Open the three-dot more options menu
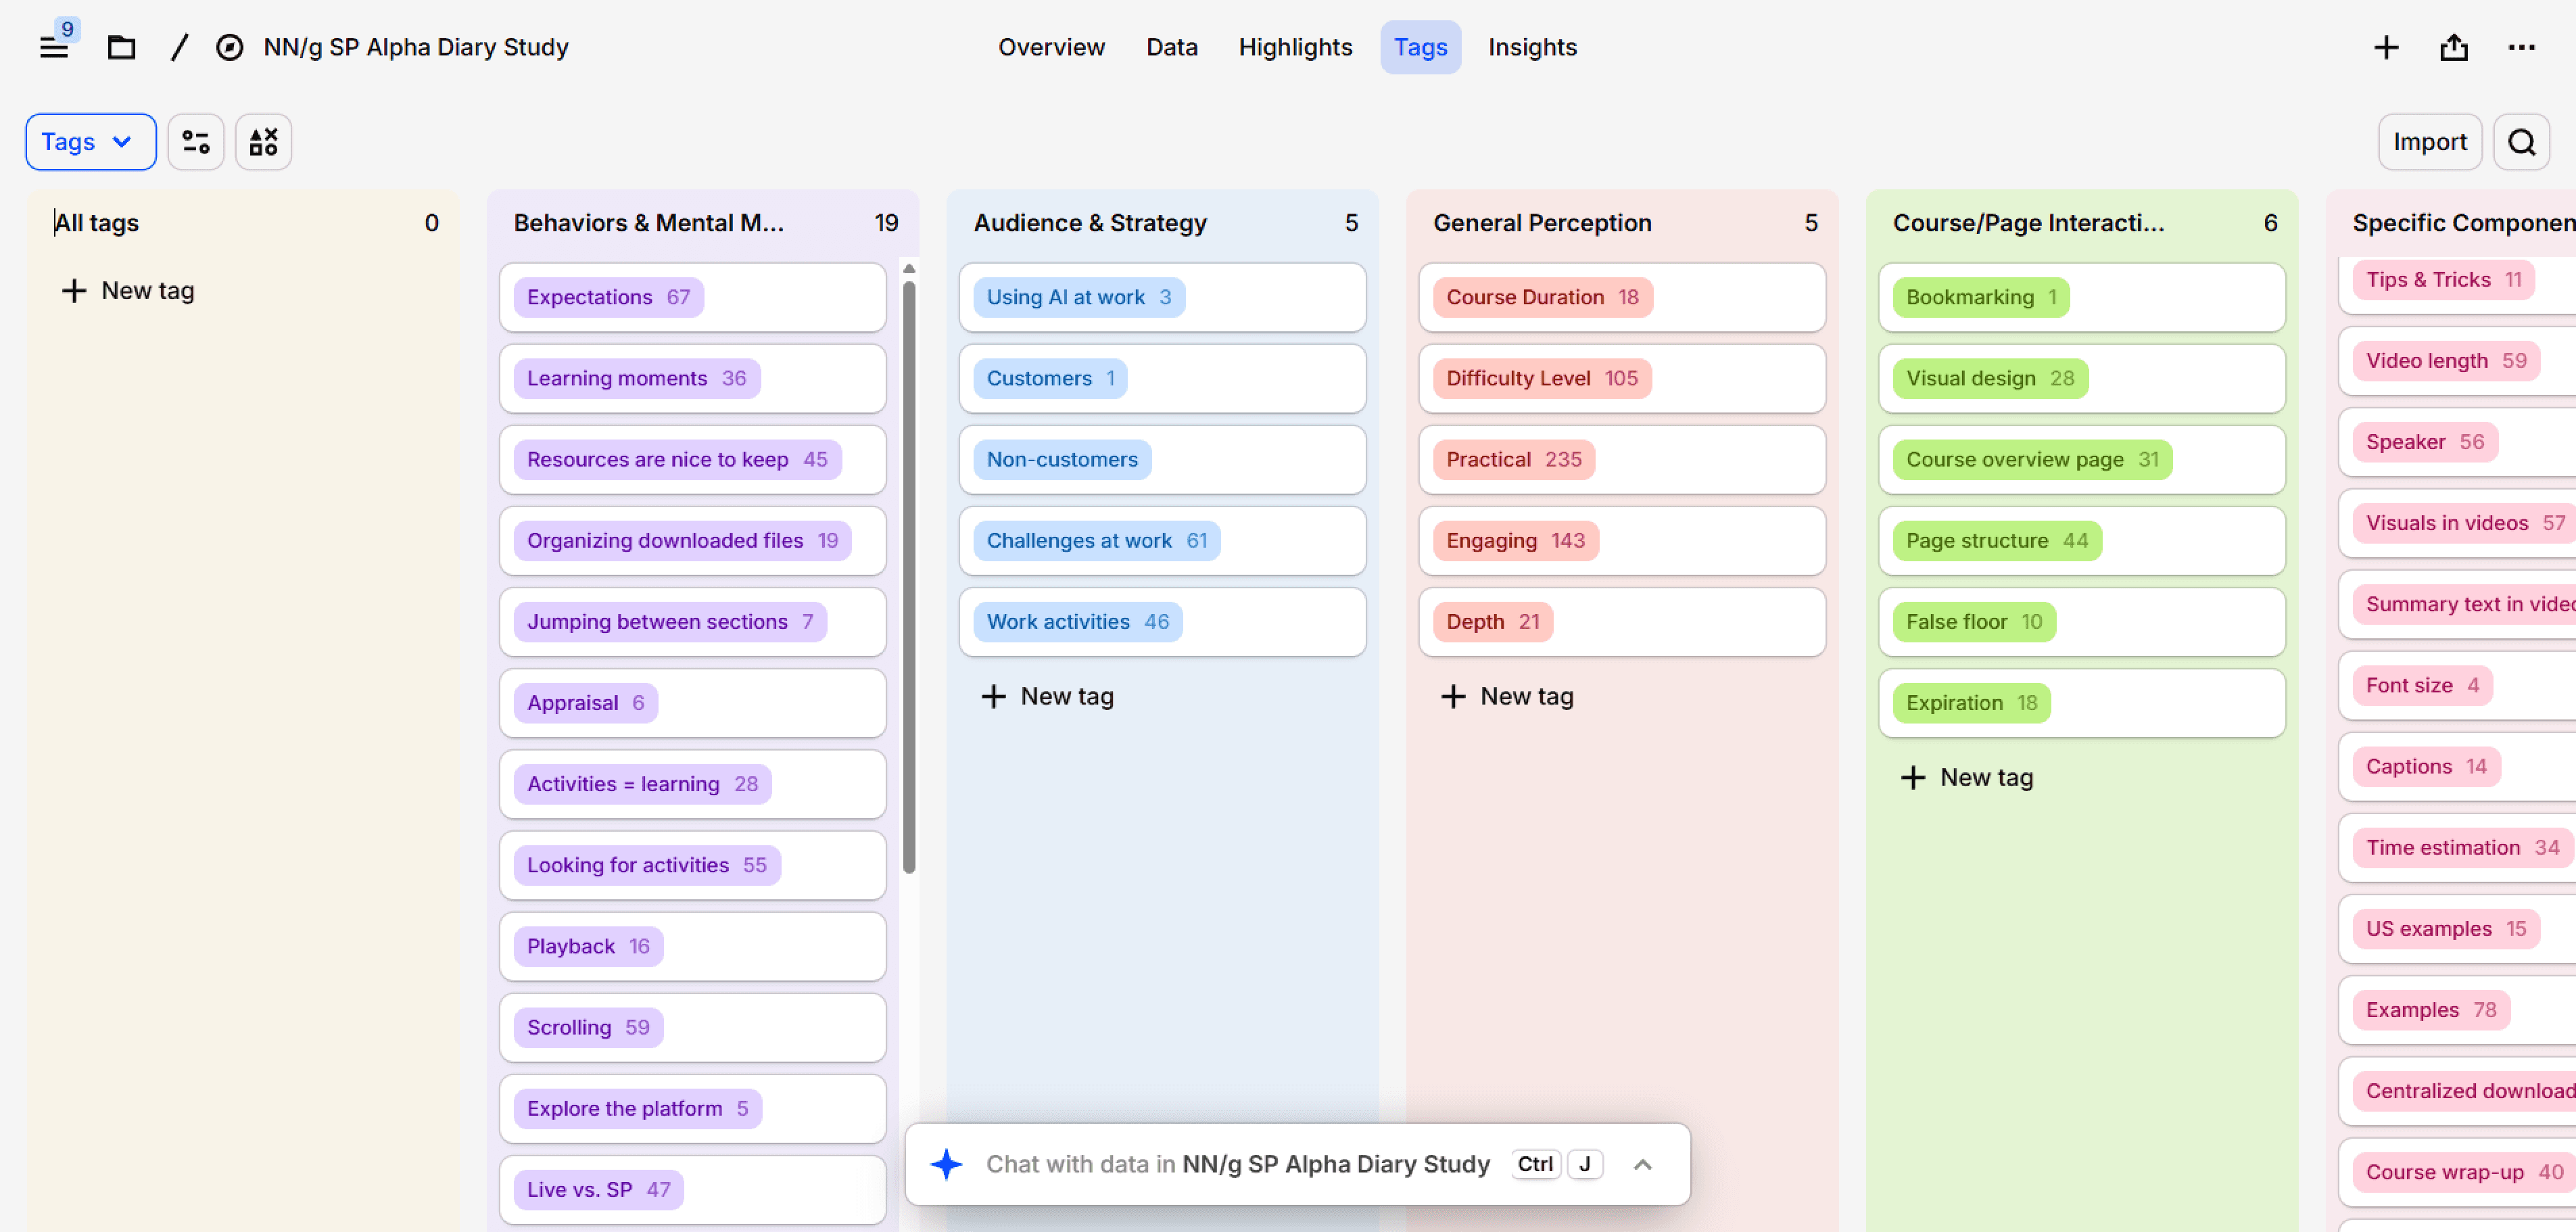Viewport: 2576px width, 1232px height. pyautogui.click(x=2521, y=47)
